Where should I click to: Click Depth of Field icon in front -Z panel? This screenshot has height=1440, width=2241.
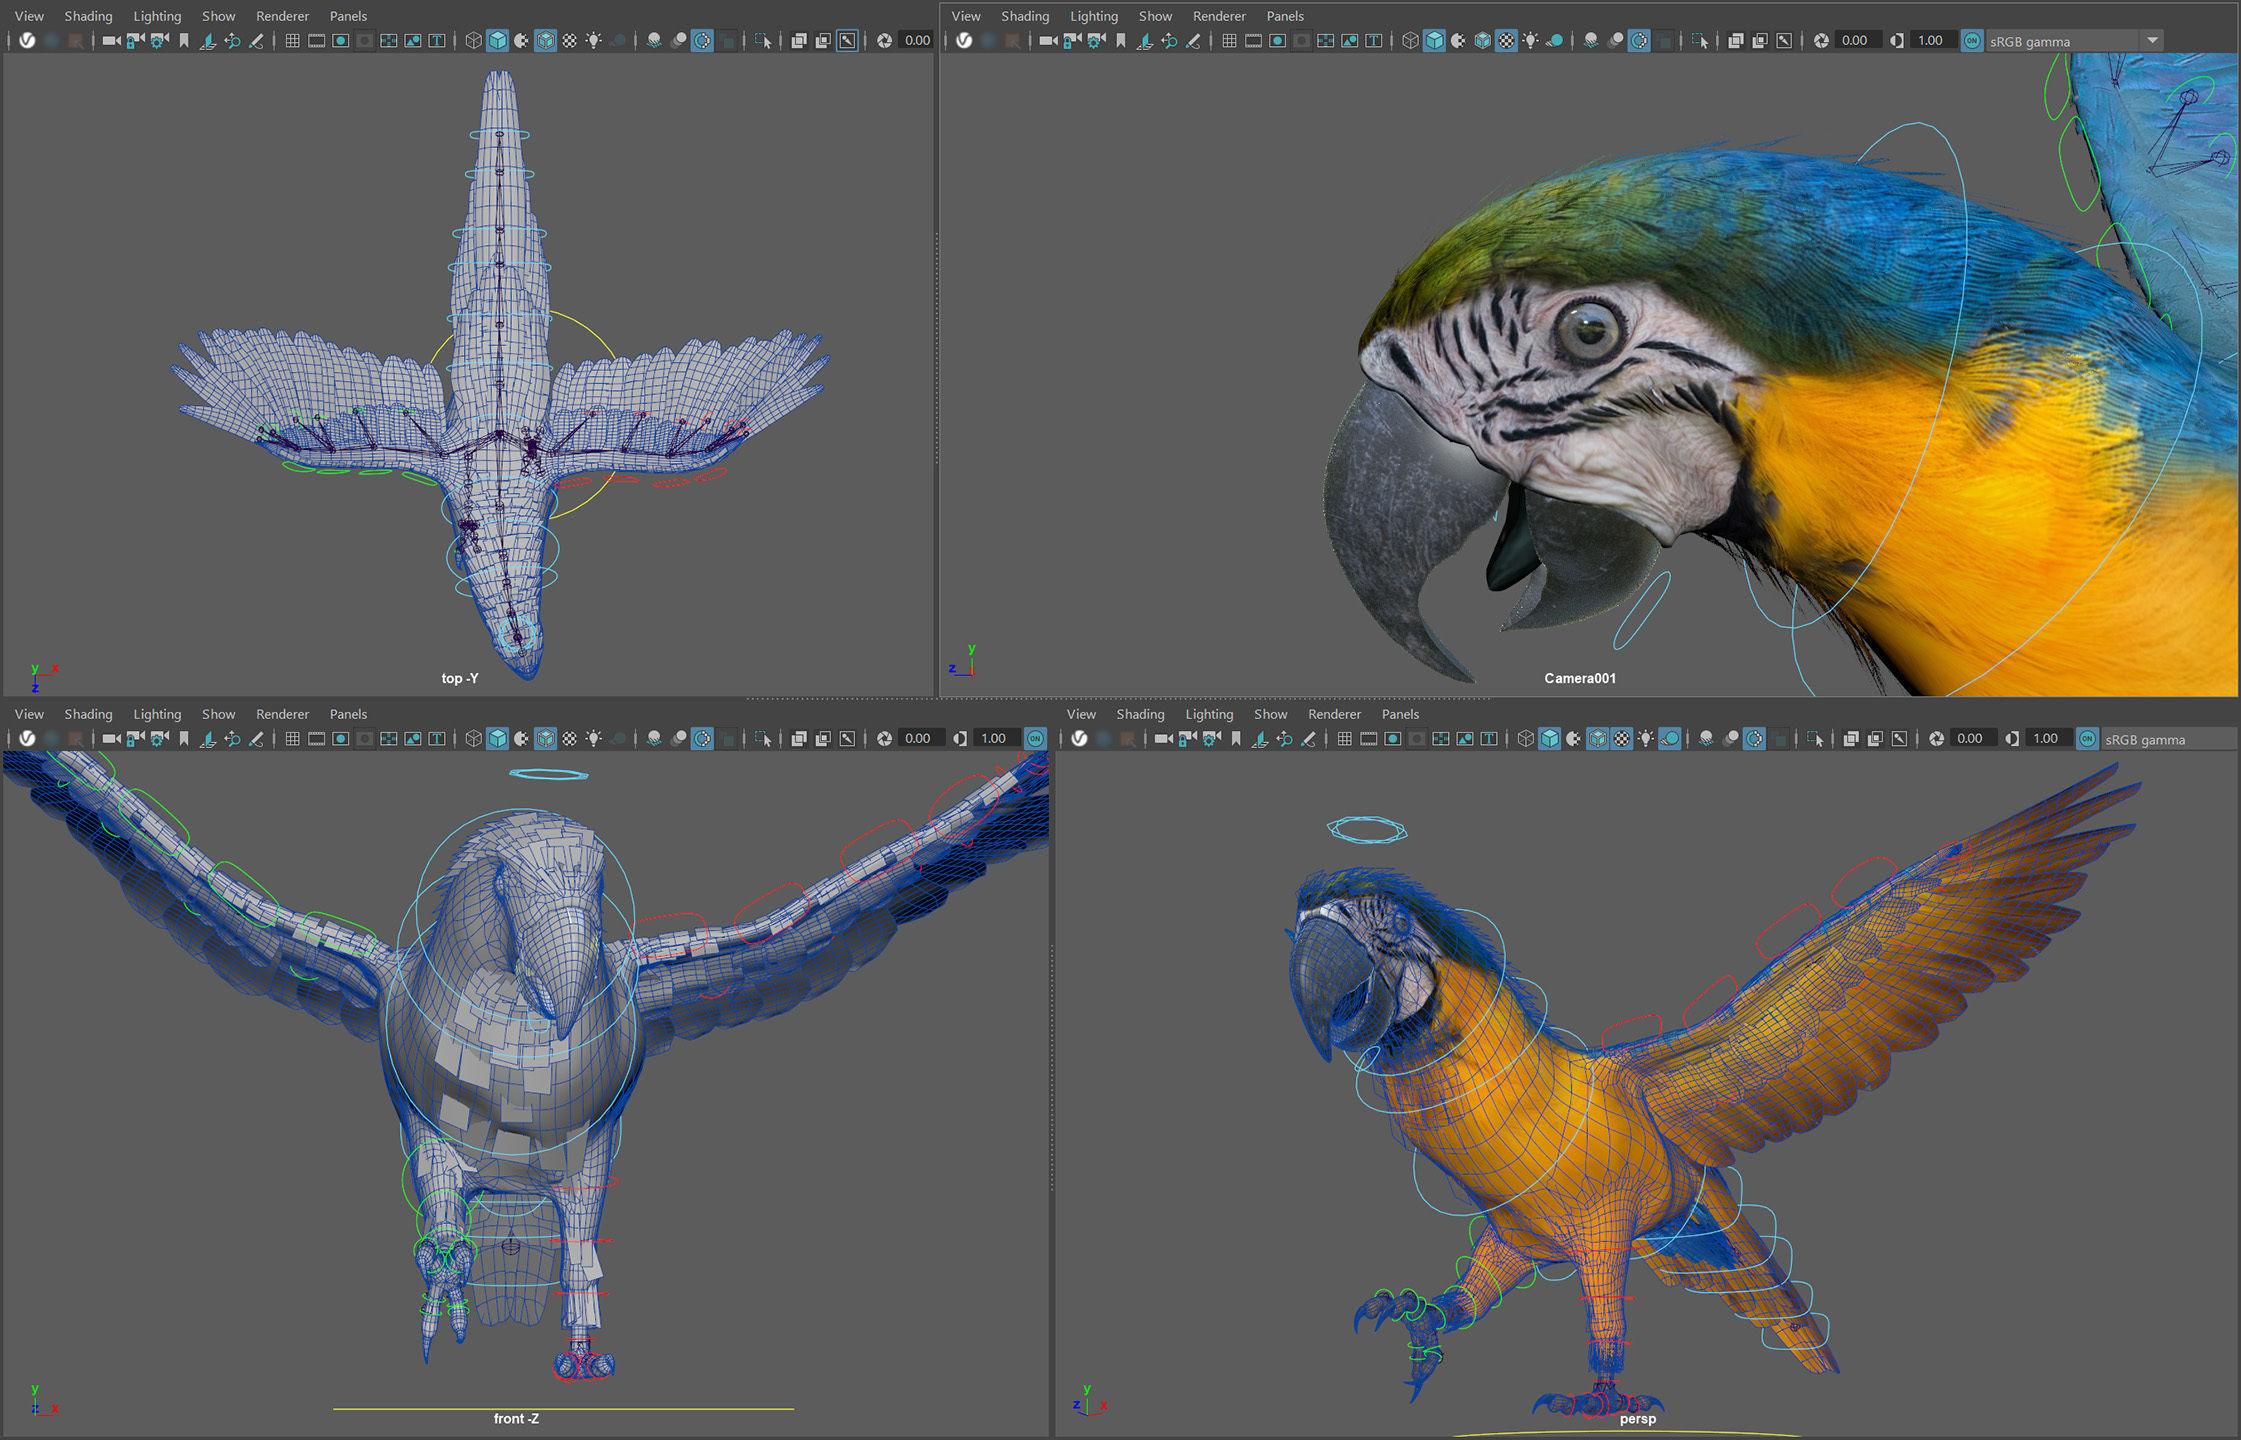pyautogui.click(x=727, y=739)
